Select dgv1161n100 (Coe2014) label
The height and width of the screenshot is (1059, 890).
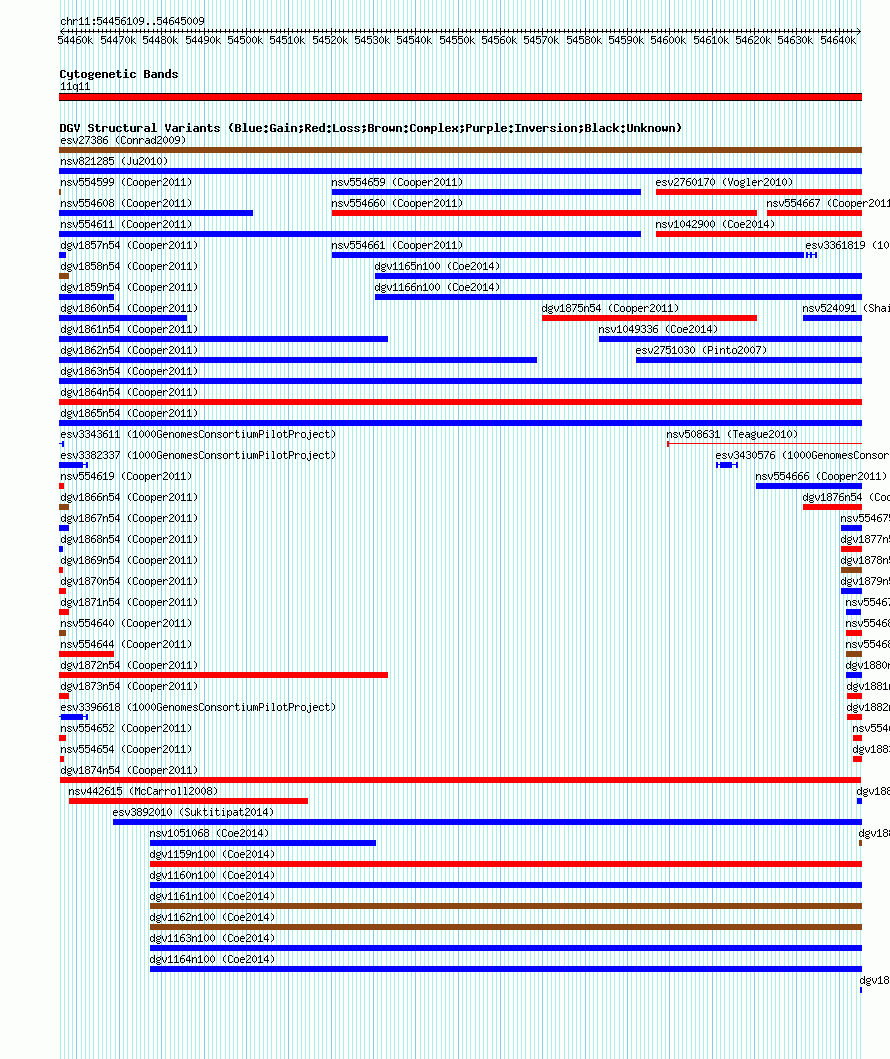(x=212, y=896)
